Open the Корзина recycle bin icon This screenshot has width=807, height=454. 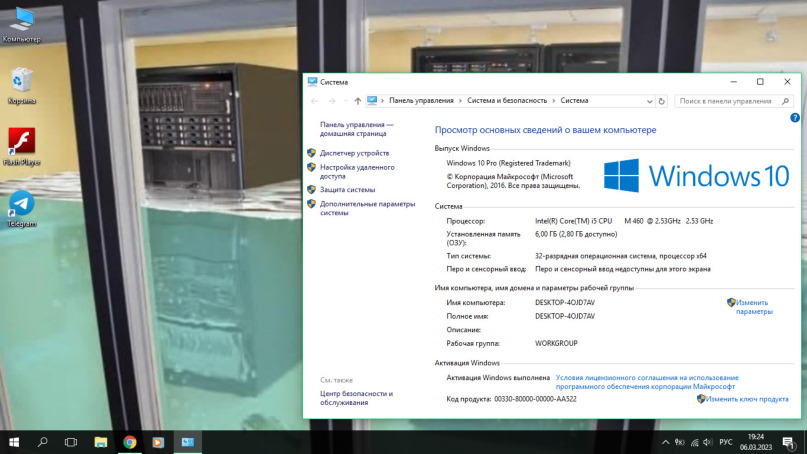22,86
